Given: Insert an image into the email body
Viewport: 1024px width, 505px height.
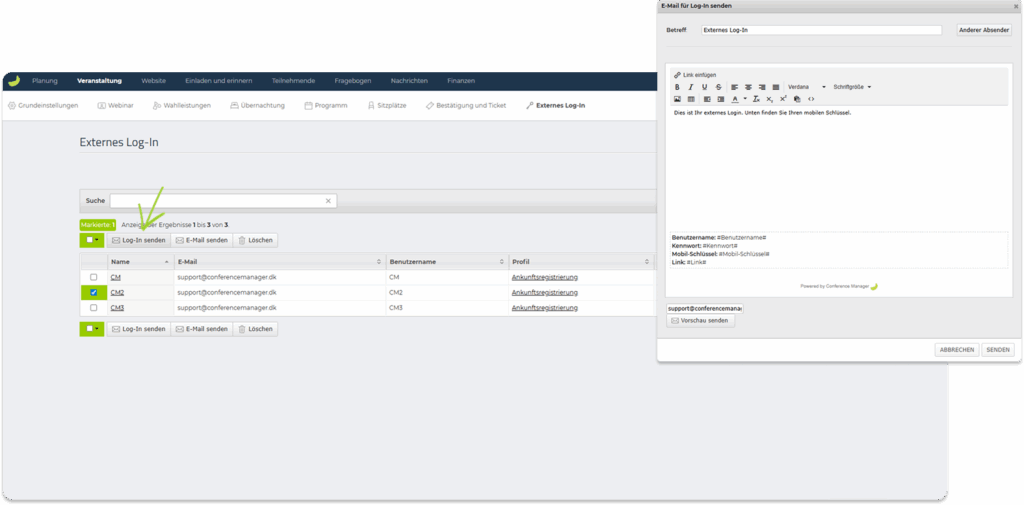Looking at the screenshot, I should (677, 99).
